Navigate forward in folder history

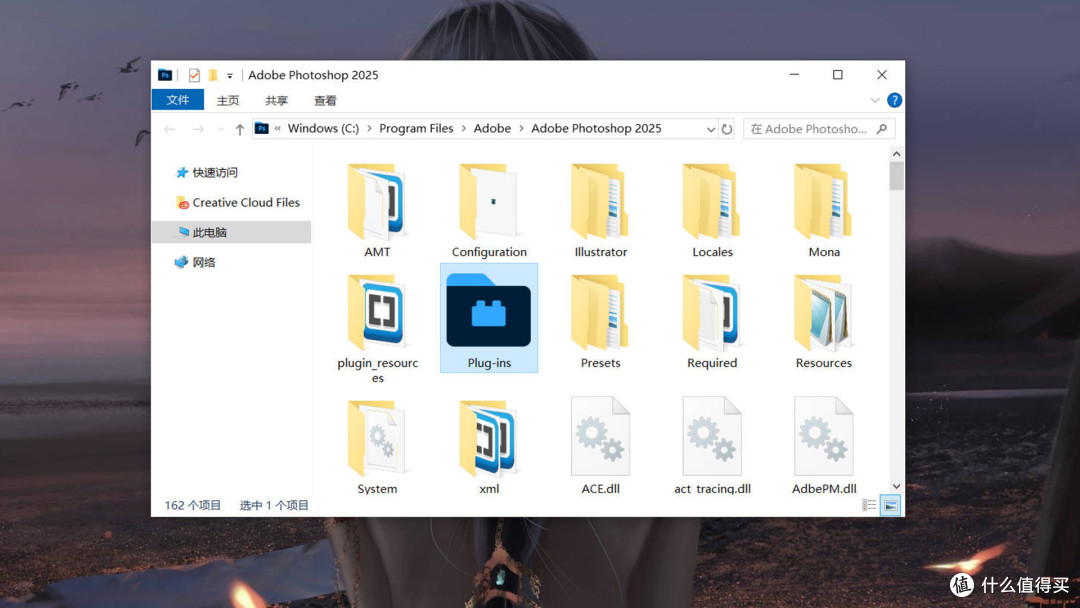(198, 129)
